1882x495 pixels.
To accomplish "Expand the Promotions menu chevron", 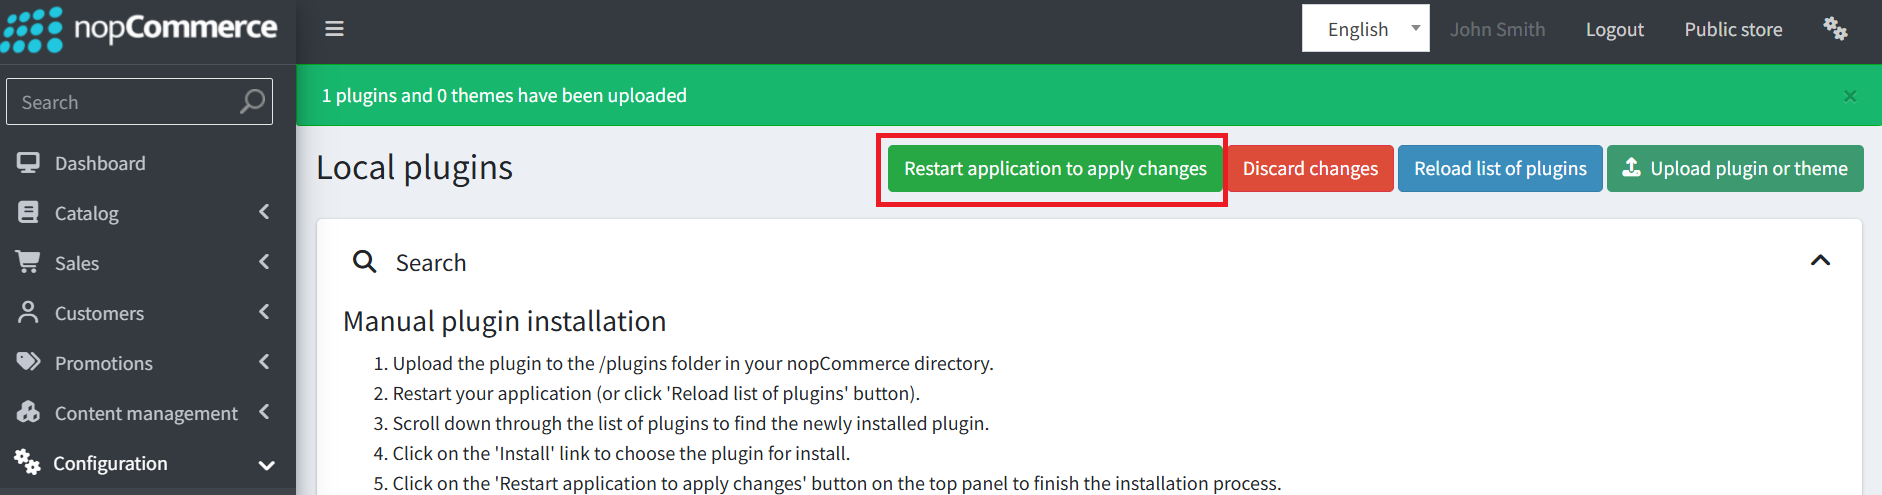I will (264, 362).
